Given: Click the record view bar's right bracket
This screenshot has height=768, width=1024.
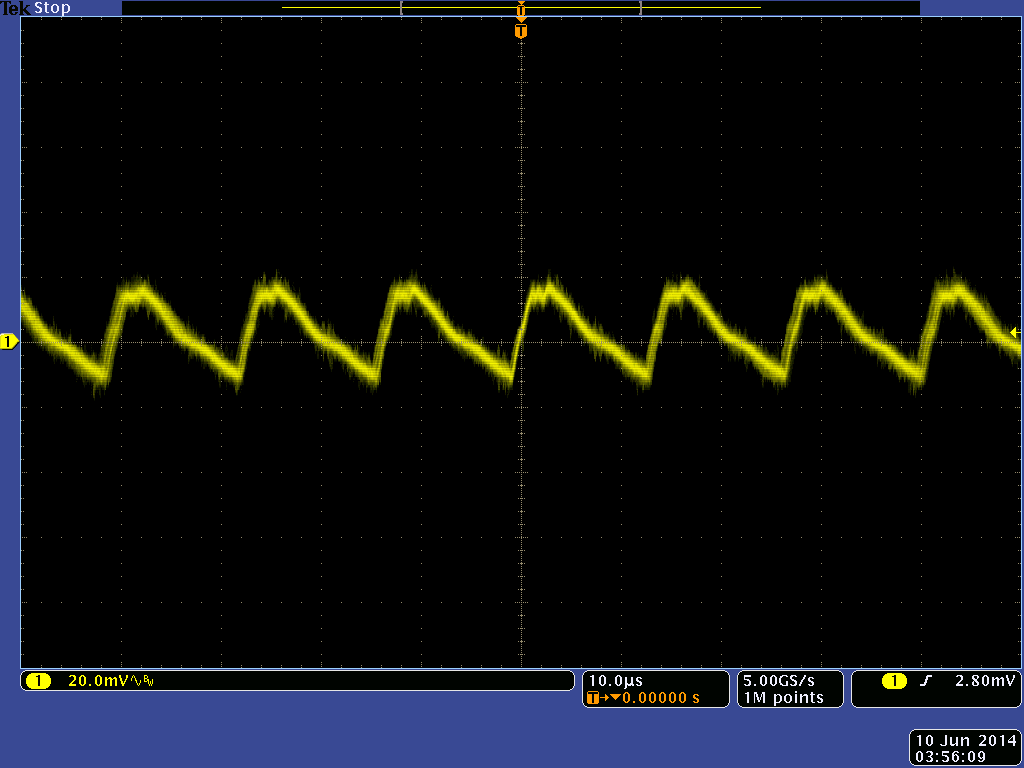Looking at the screenshot, I should (x=640, y=8).
